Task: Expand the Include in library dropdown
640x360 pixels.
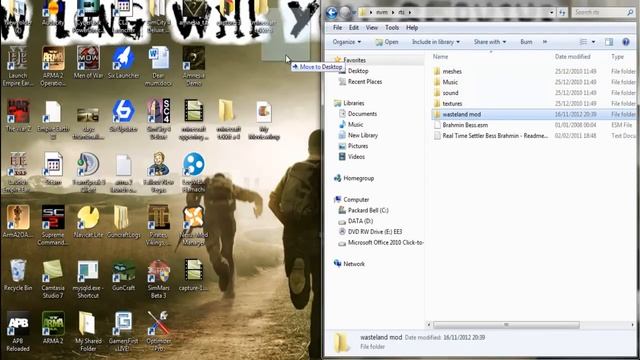Action: [x=436, y=42]
